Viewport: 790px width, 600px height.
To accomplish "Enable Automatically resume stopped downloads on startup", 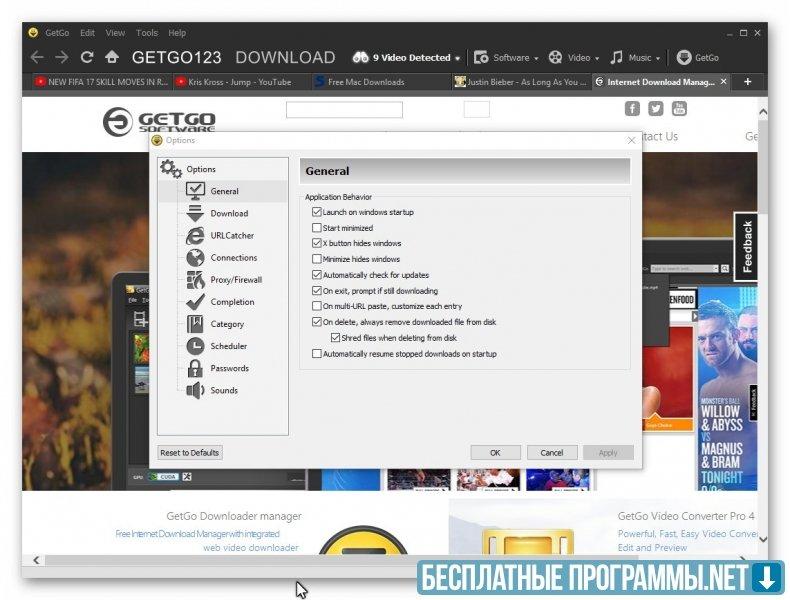I will coord(316,354).
